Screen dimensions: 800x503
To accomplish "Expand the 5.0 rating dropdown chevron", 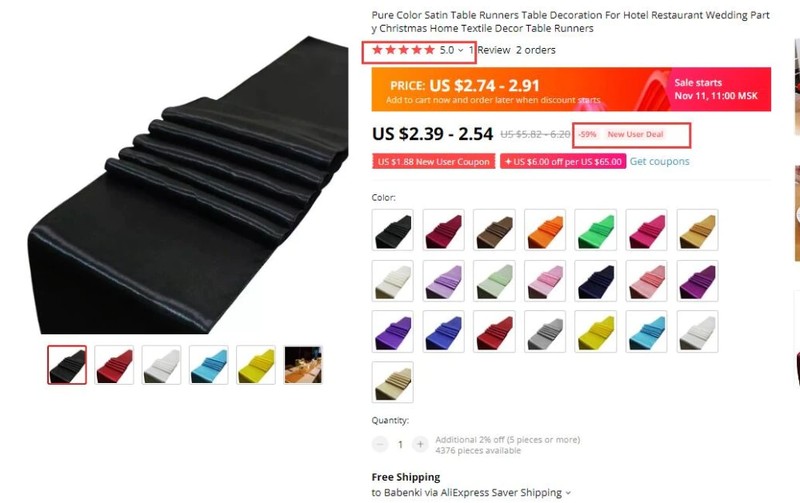I will click(460, 51).
